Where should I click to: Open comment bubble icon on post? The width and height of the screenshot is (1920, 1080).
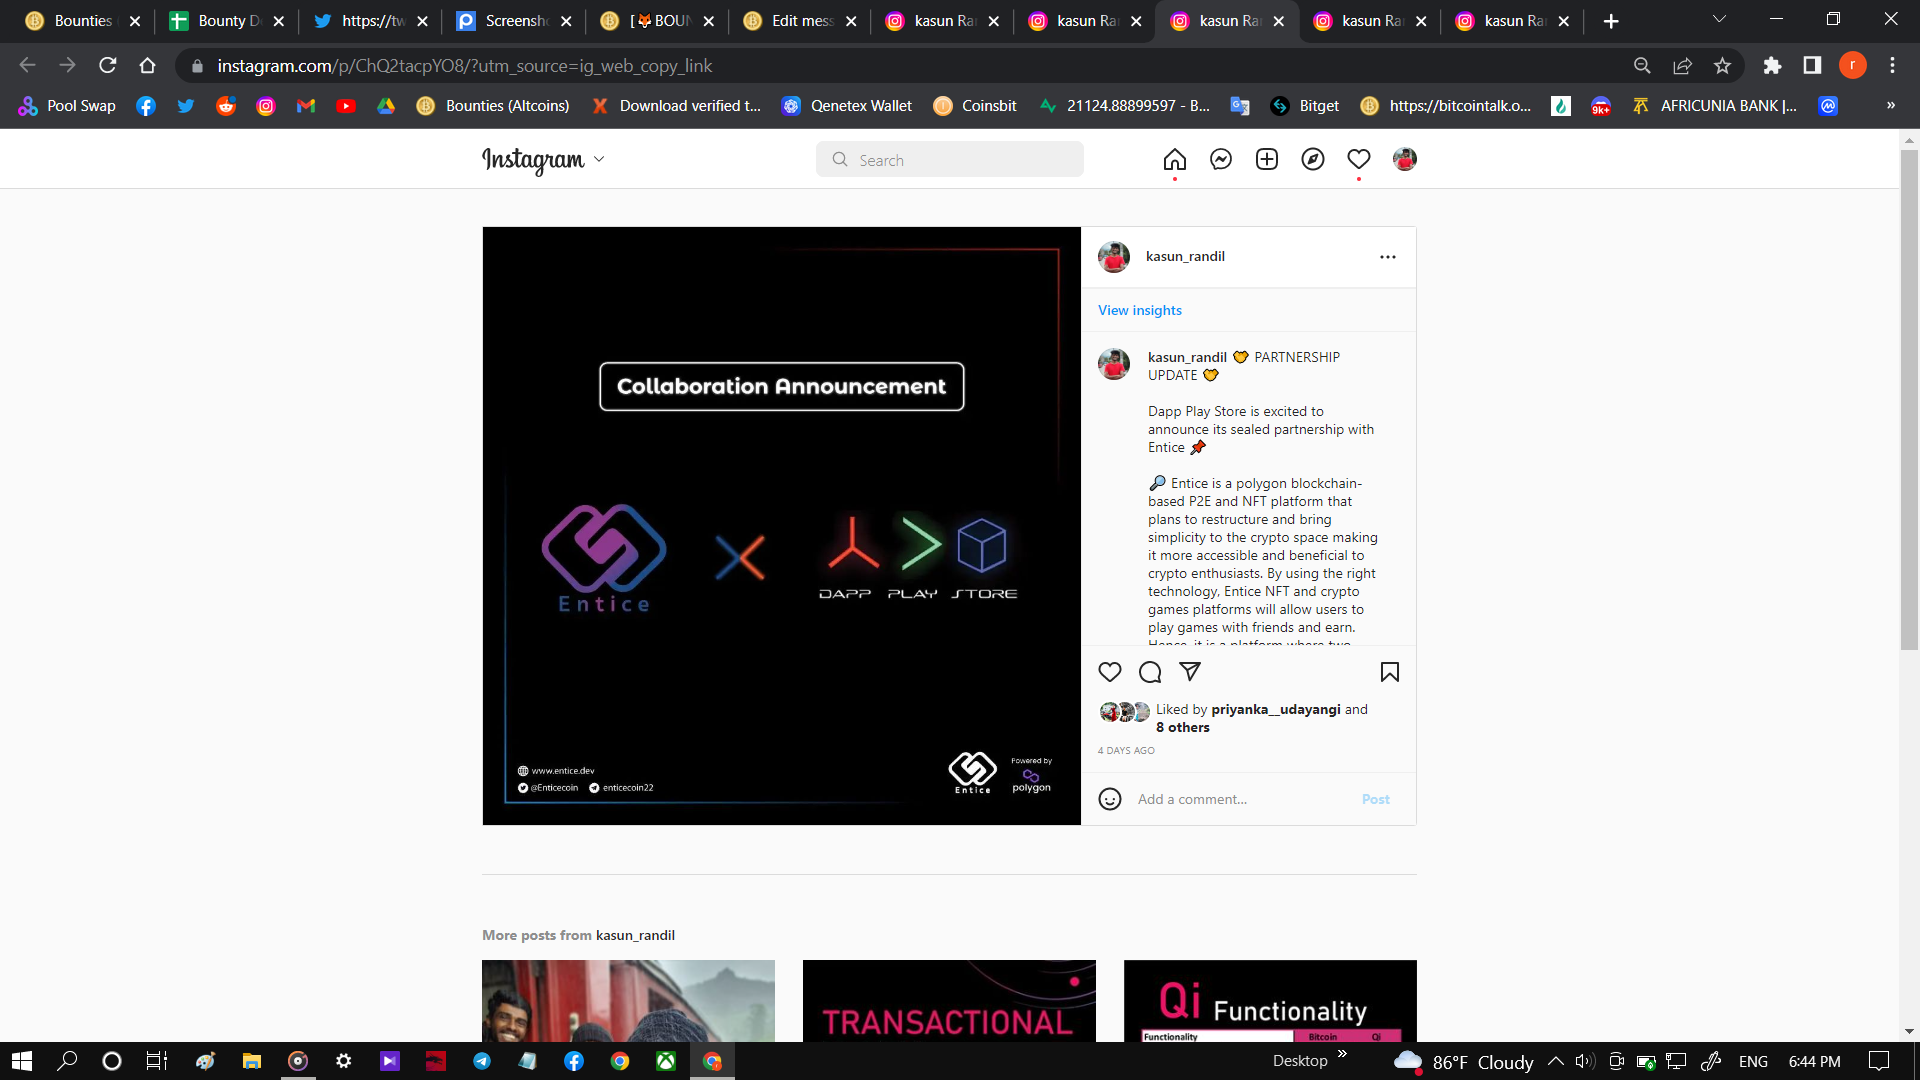pos(1150,672)
